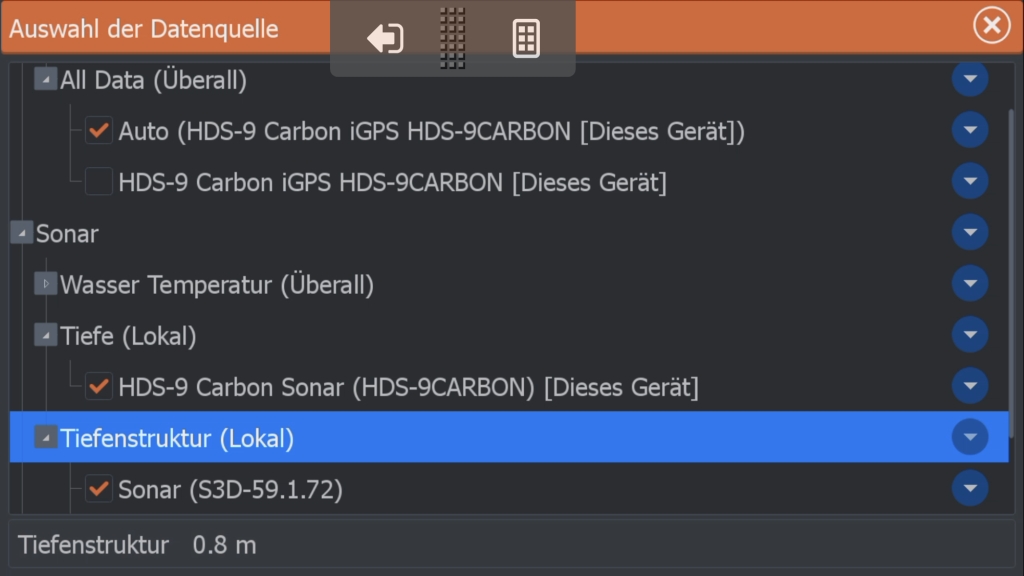
Task: Select the Tiefenstruktur (Lokal) tree item
Action: coord(177,438)
